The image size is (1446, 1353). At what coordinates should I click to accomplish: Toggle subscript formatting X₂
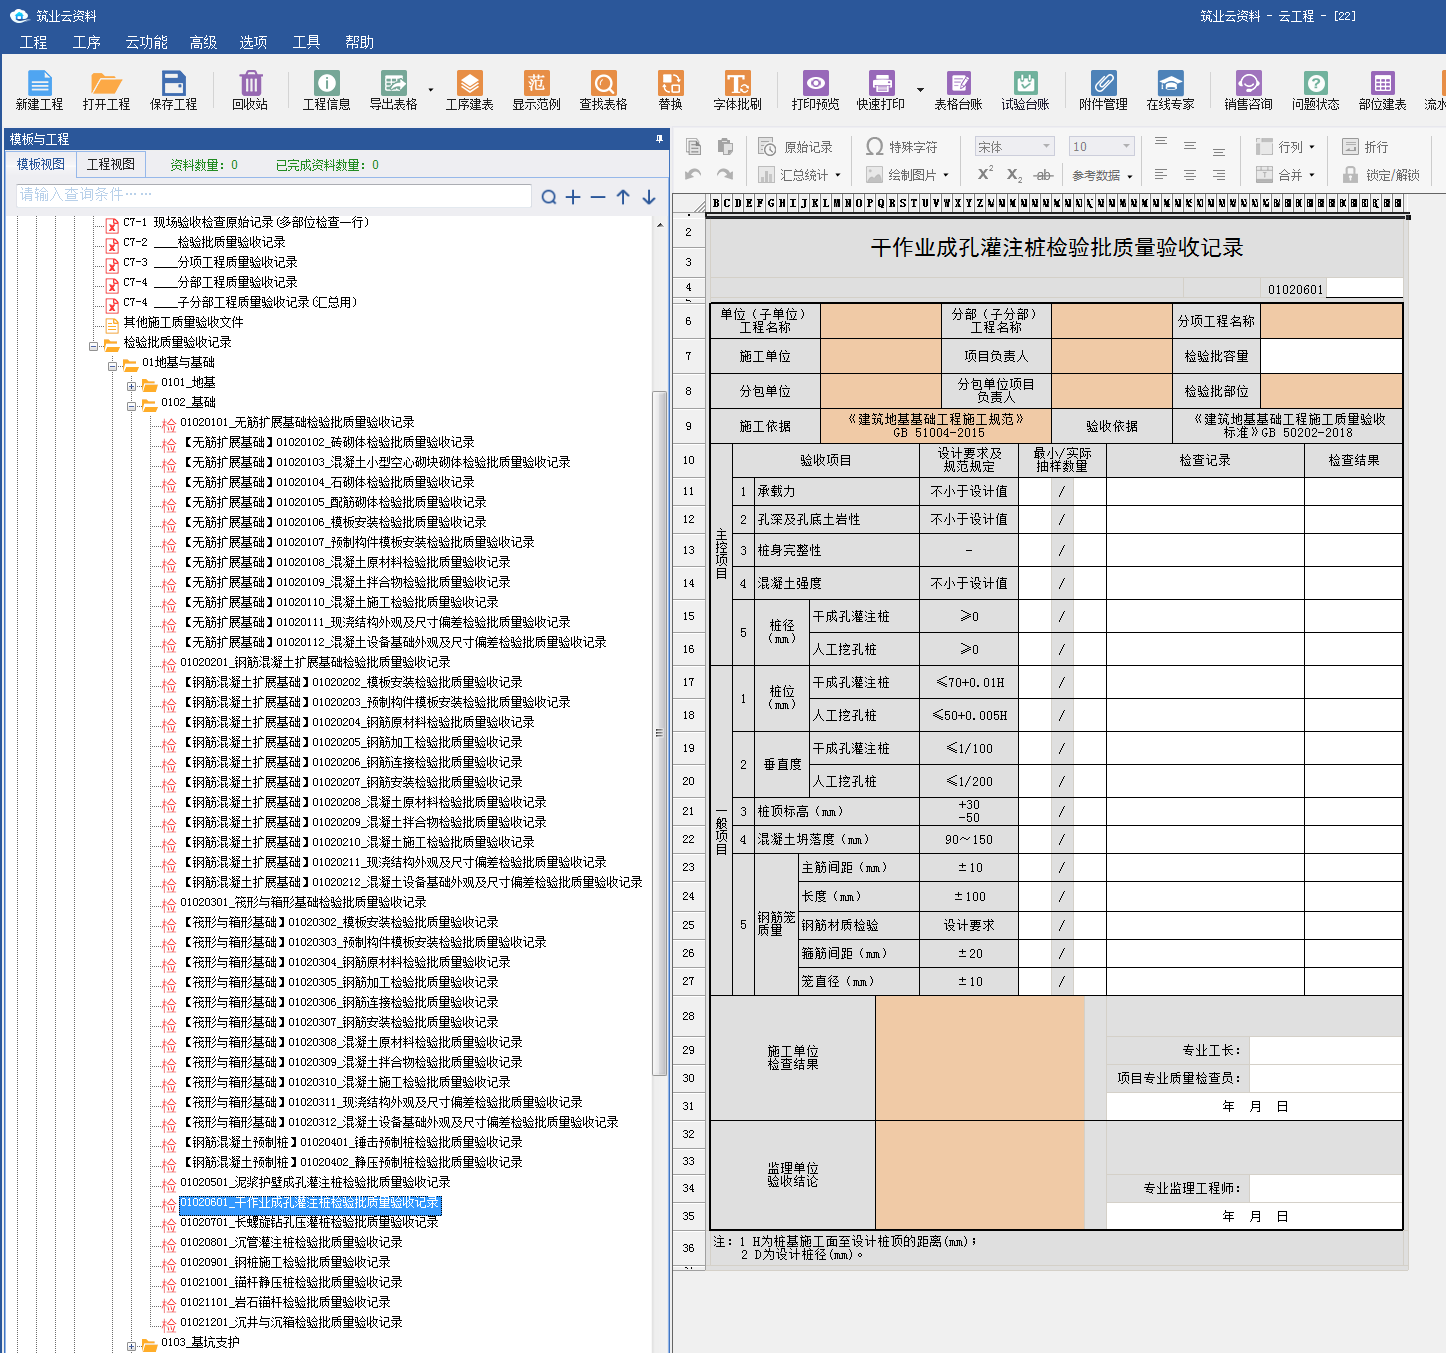1014,175
